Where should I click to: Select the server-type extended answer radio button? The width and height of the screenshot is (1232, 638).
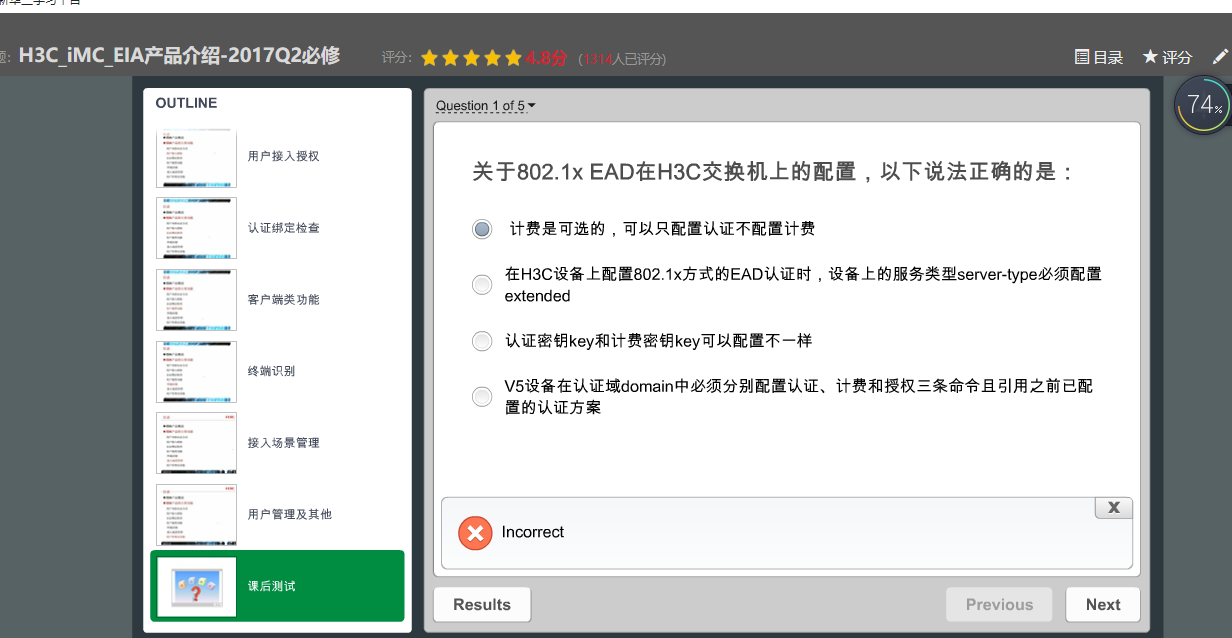pos(482,285)
